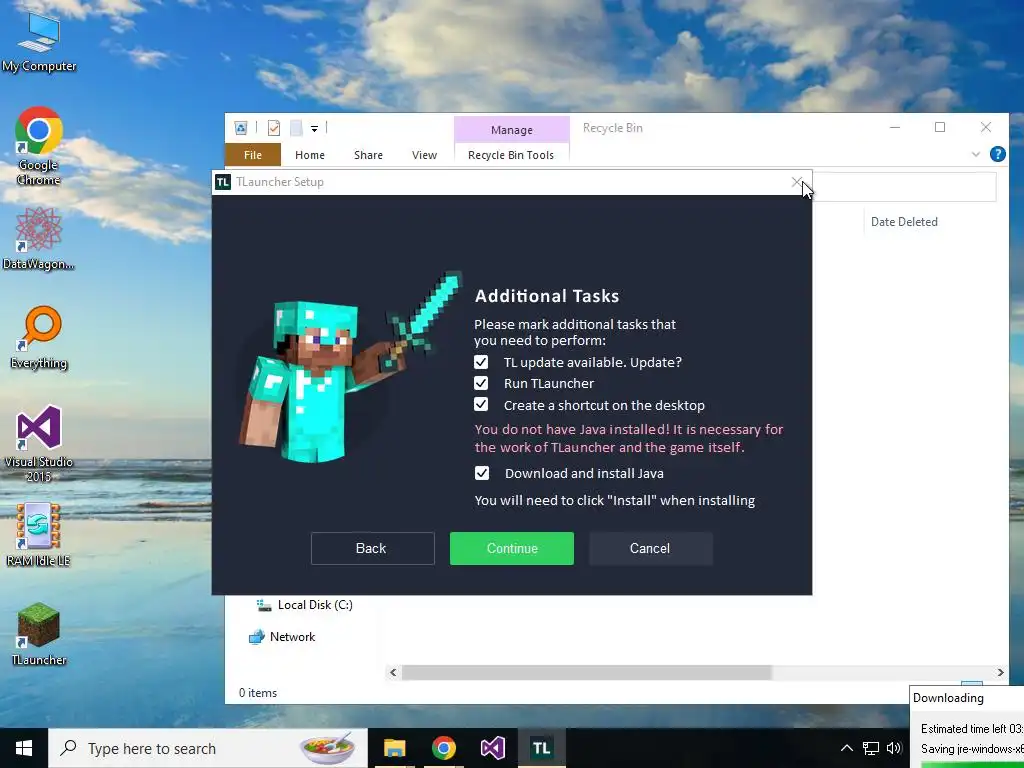Open the File tab in Recycle Bin
The height and width of the screenshot is (768, 1024).
253,155
